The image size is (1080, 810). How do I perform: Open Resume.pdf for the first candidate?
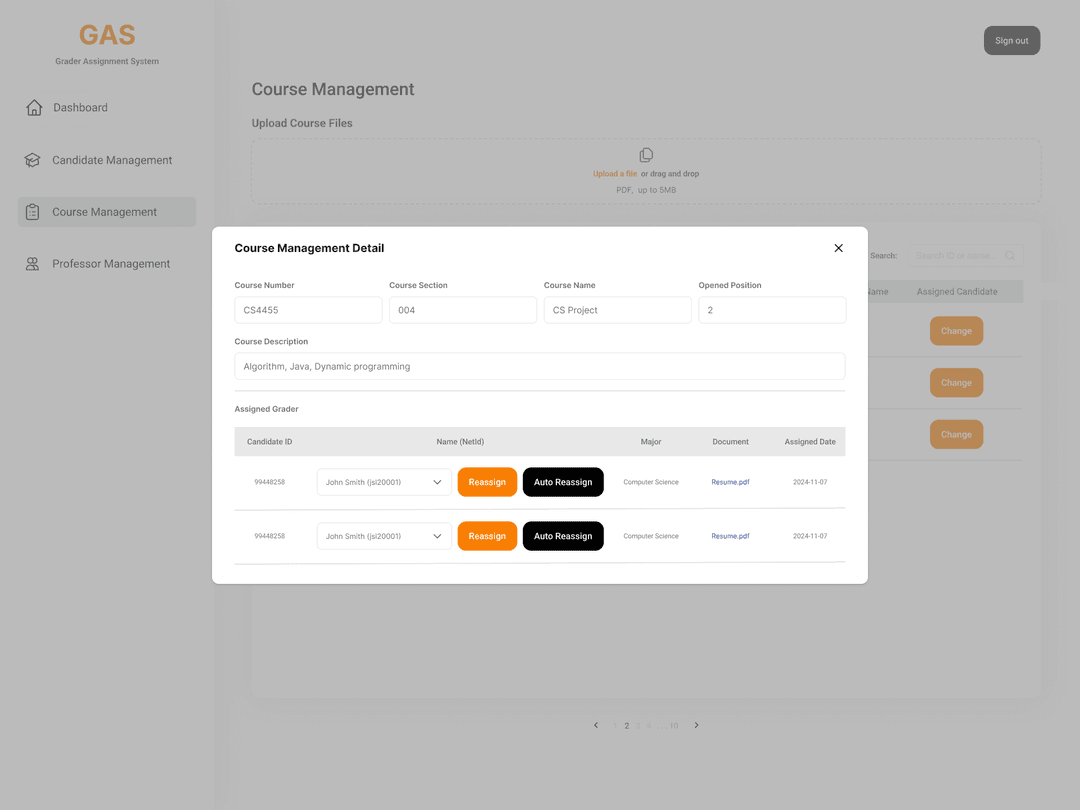click(x=730, y=481)
